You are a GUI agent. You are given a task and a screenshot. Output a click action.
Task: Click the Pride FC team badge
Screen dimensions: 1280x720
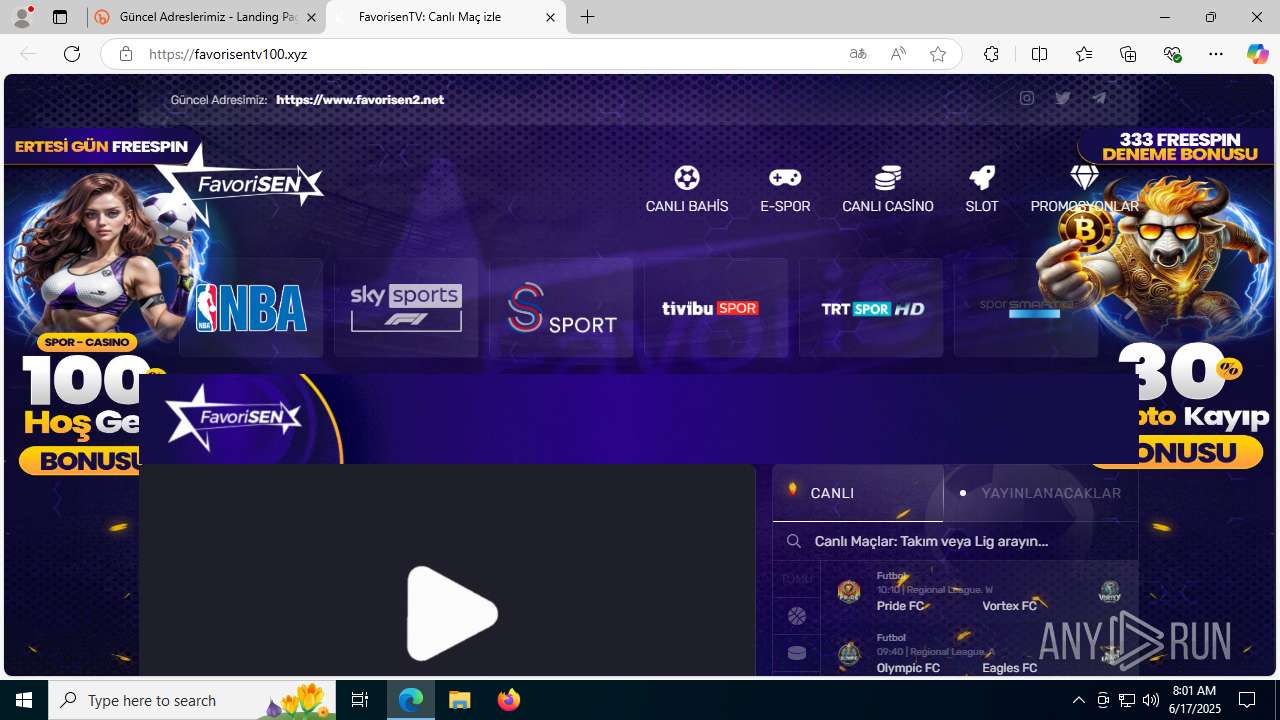tap(849, 592)
